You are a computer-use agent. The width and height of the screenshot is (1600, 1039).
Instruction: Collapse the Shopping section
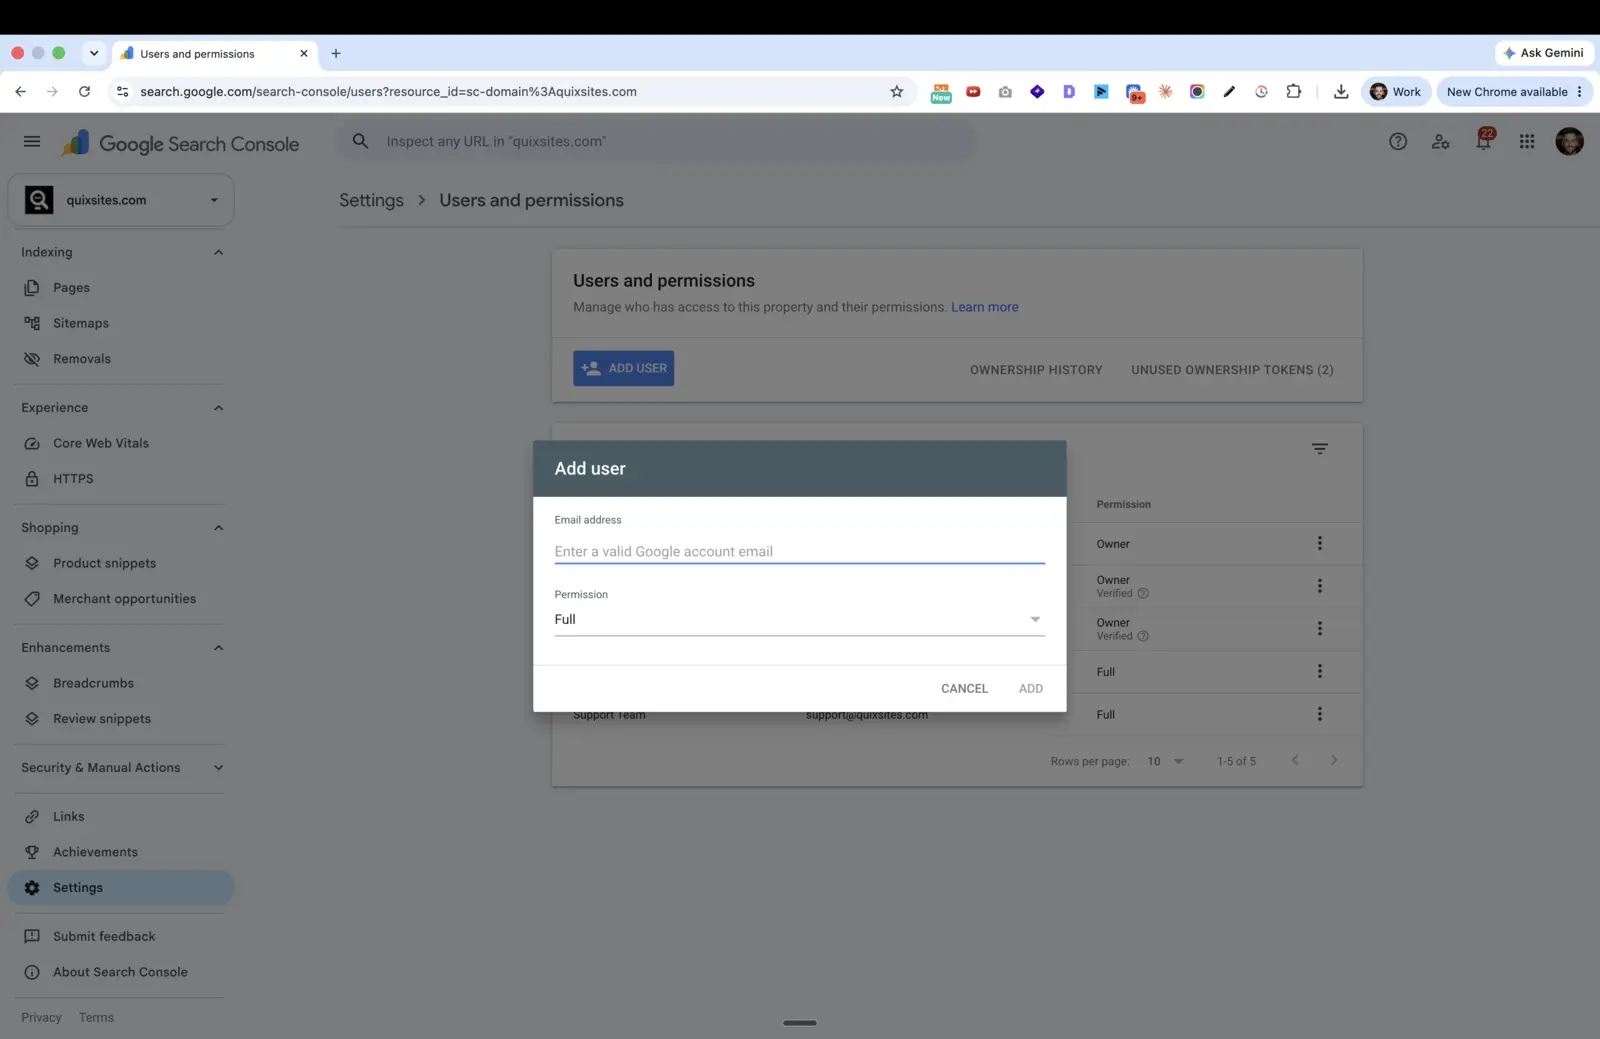(218, 528)
